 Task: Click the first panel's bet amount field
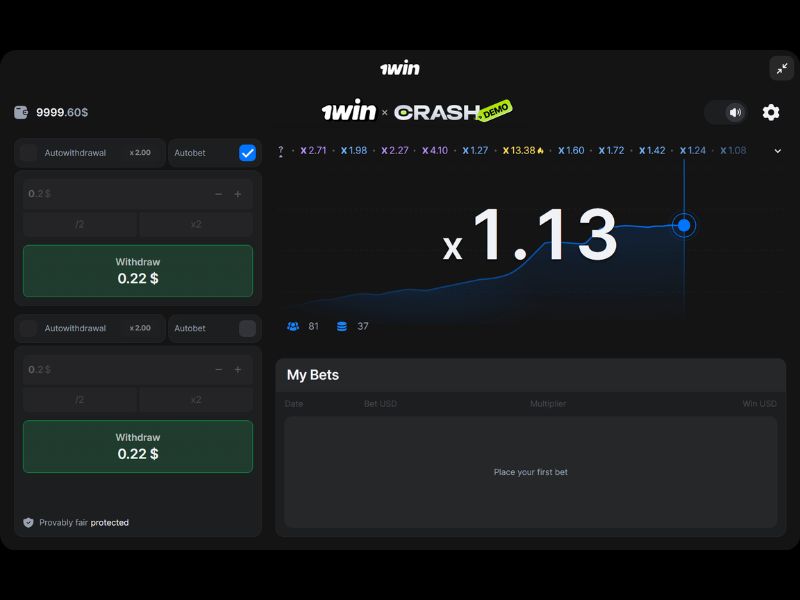[x=110, y=194]
